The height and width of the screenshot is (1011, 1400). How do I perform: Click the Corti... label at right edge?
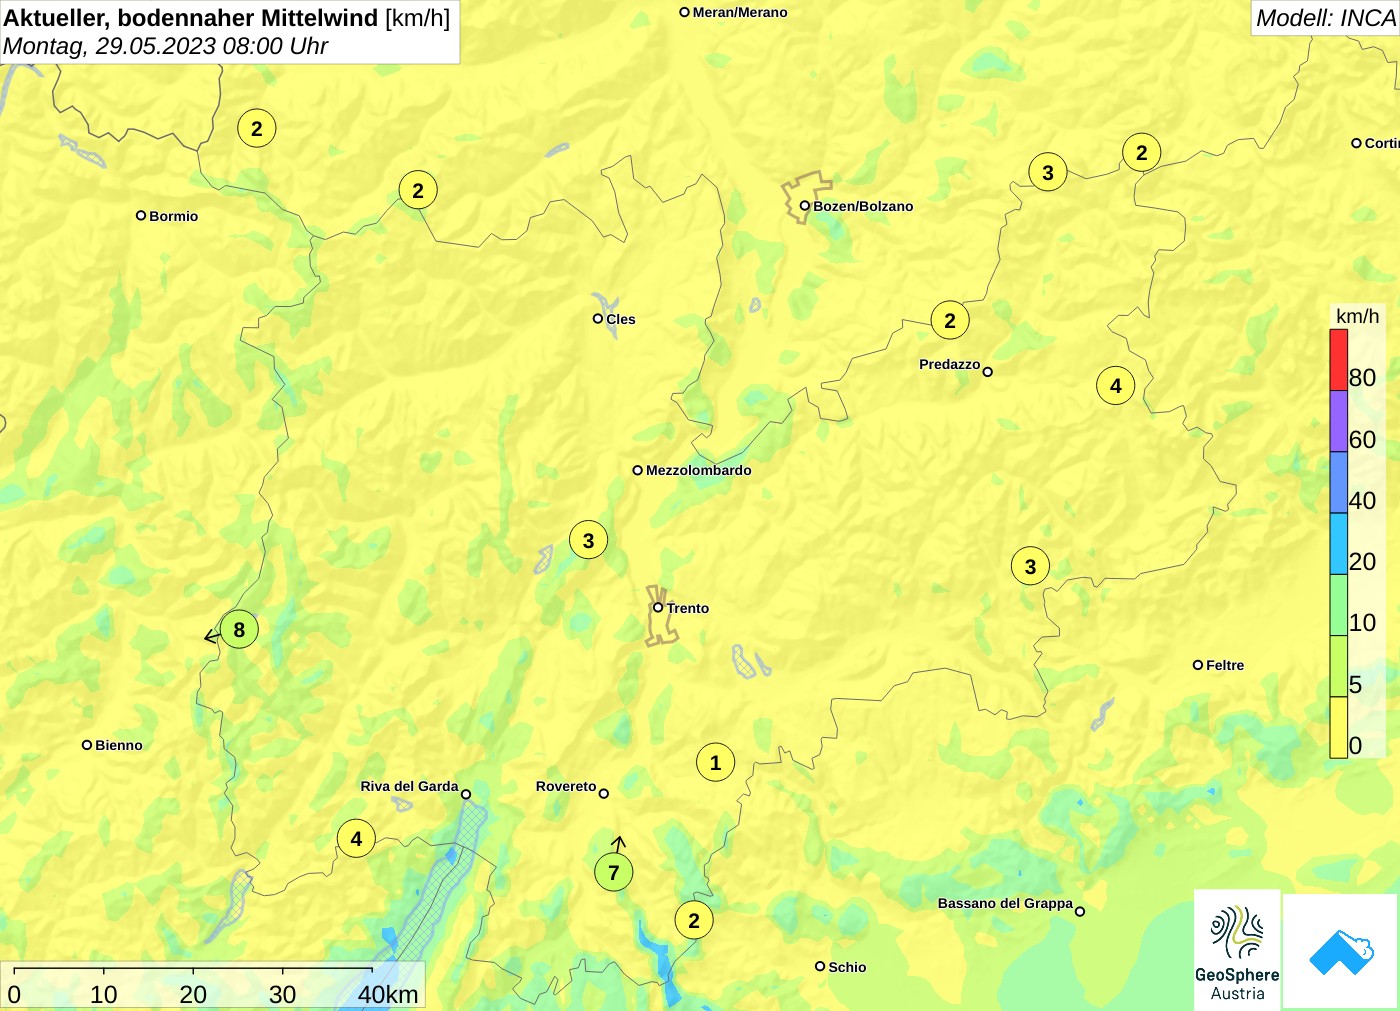1382,143
